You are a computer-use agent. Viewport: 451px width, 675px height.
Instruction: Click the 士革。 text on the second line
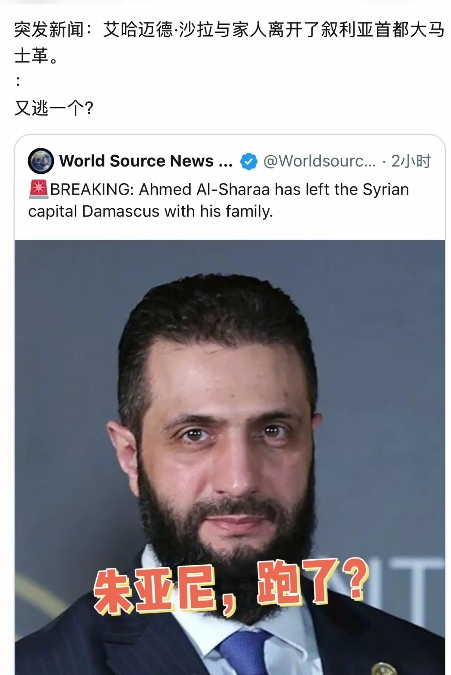coord(36,56)
